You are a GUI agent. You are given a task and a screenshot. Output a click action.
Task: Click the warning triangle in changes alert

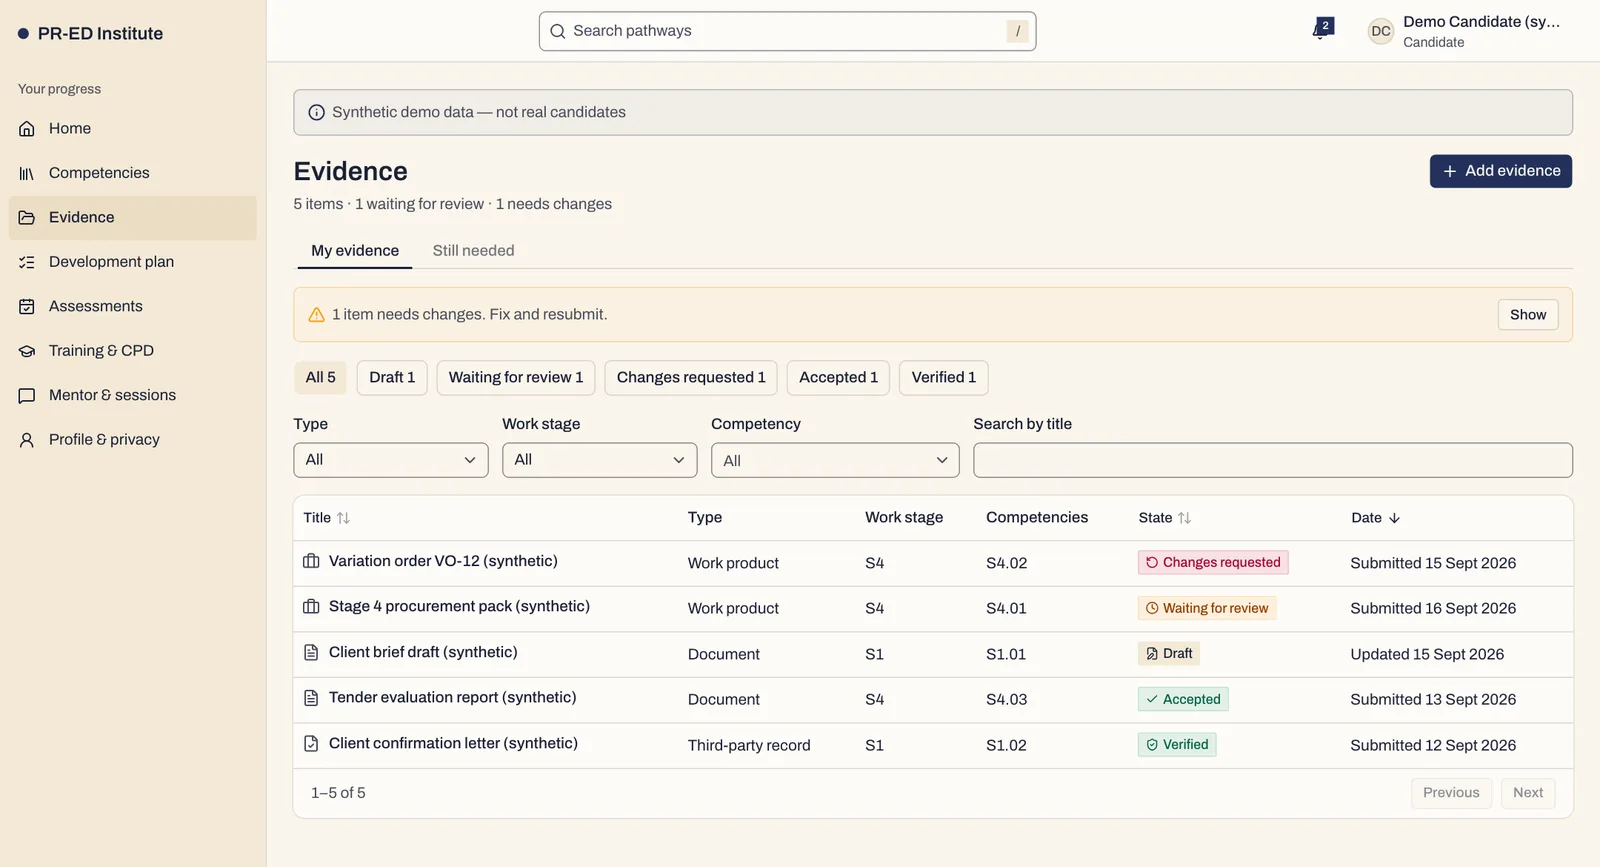[x=316, y=315]
